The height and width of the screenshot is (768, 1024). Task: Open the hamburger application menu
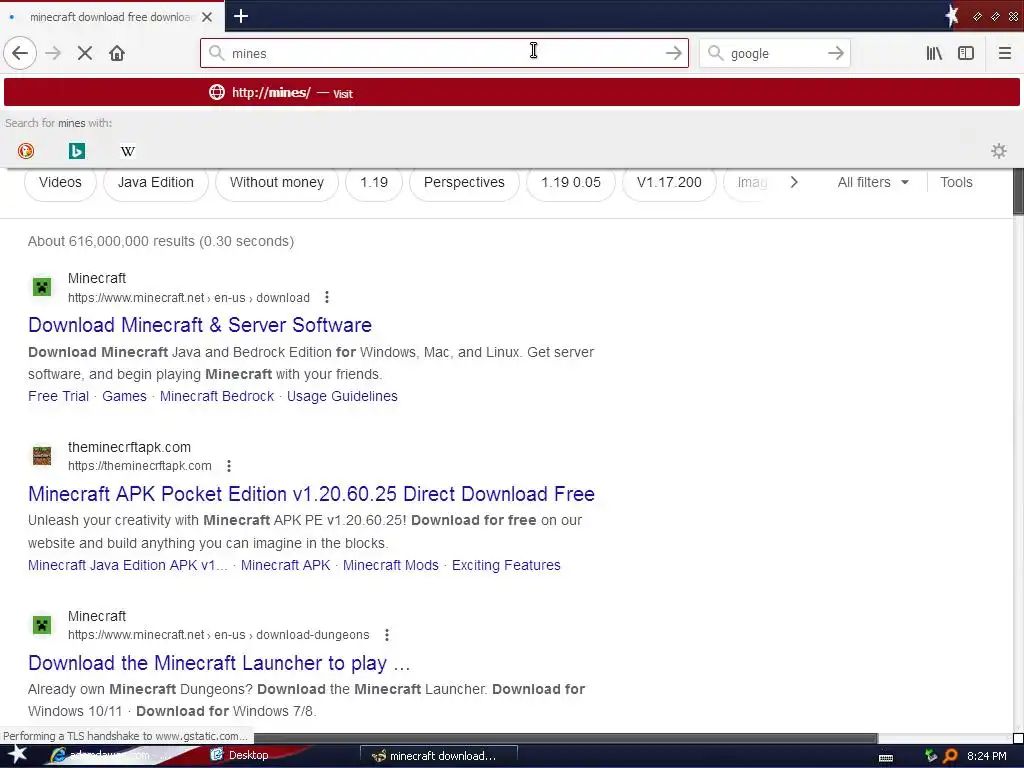pos(1005,54)
